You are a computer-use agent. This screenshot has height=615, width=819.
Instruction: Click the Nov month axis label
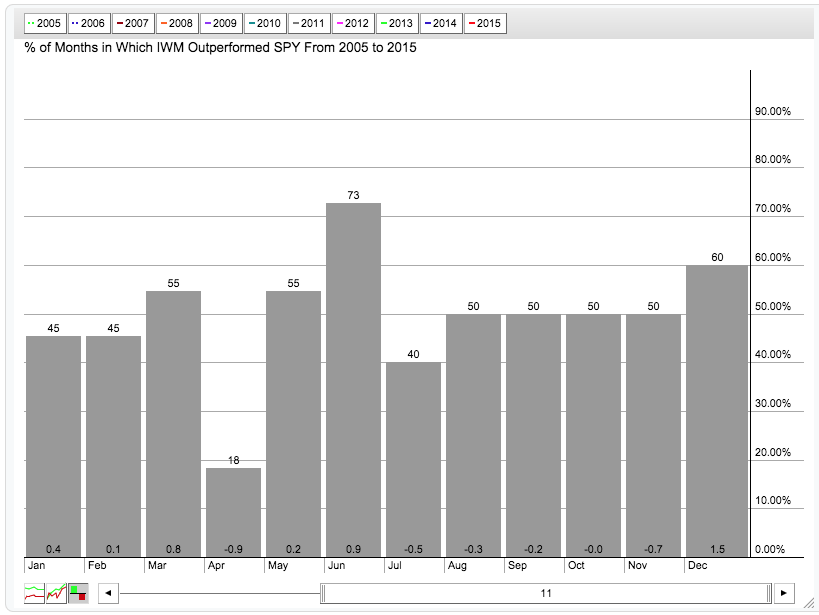(x=638, y=565)
